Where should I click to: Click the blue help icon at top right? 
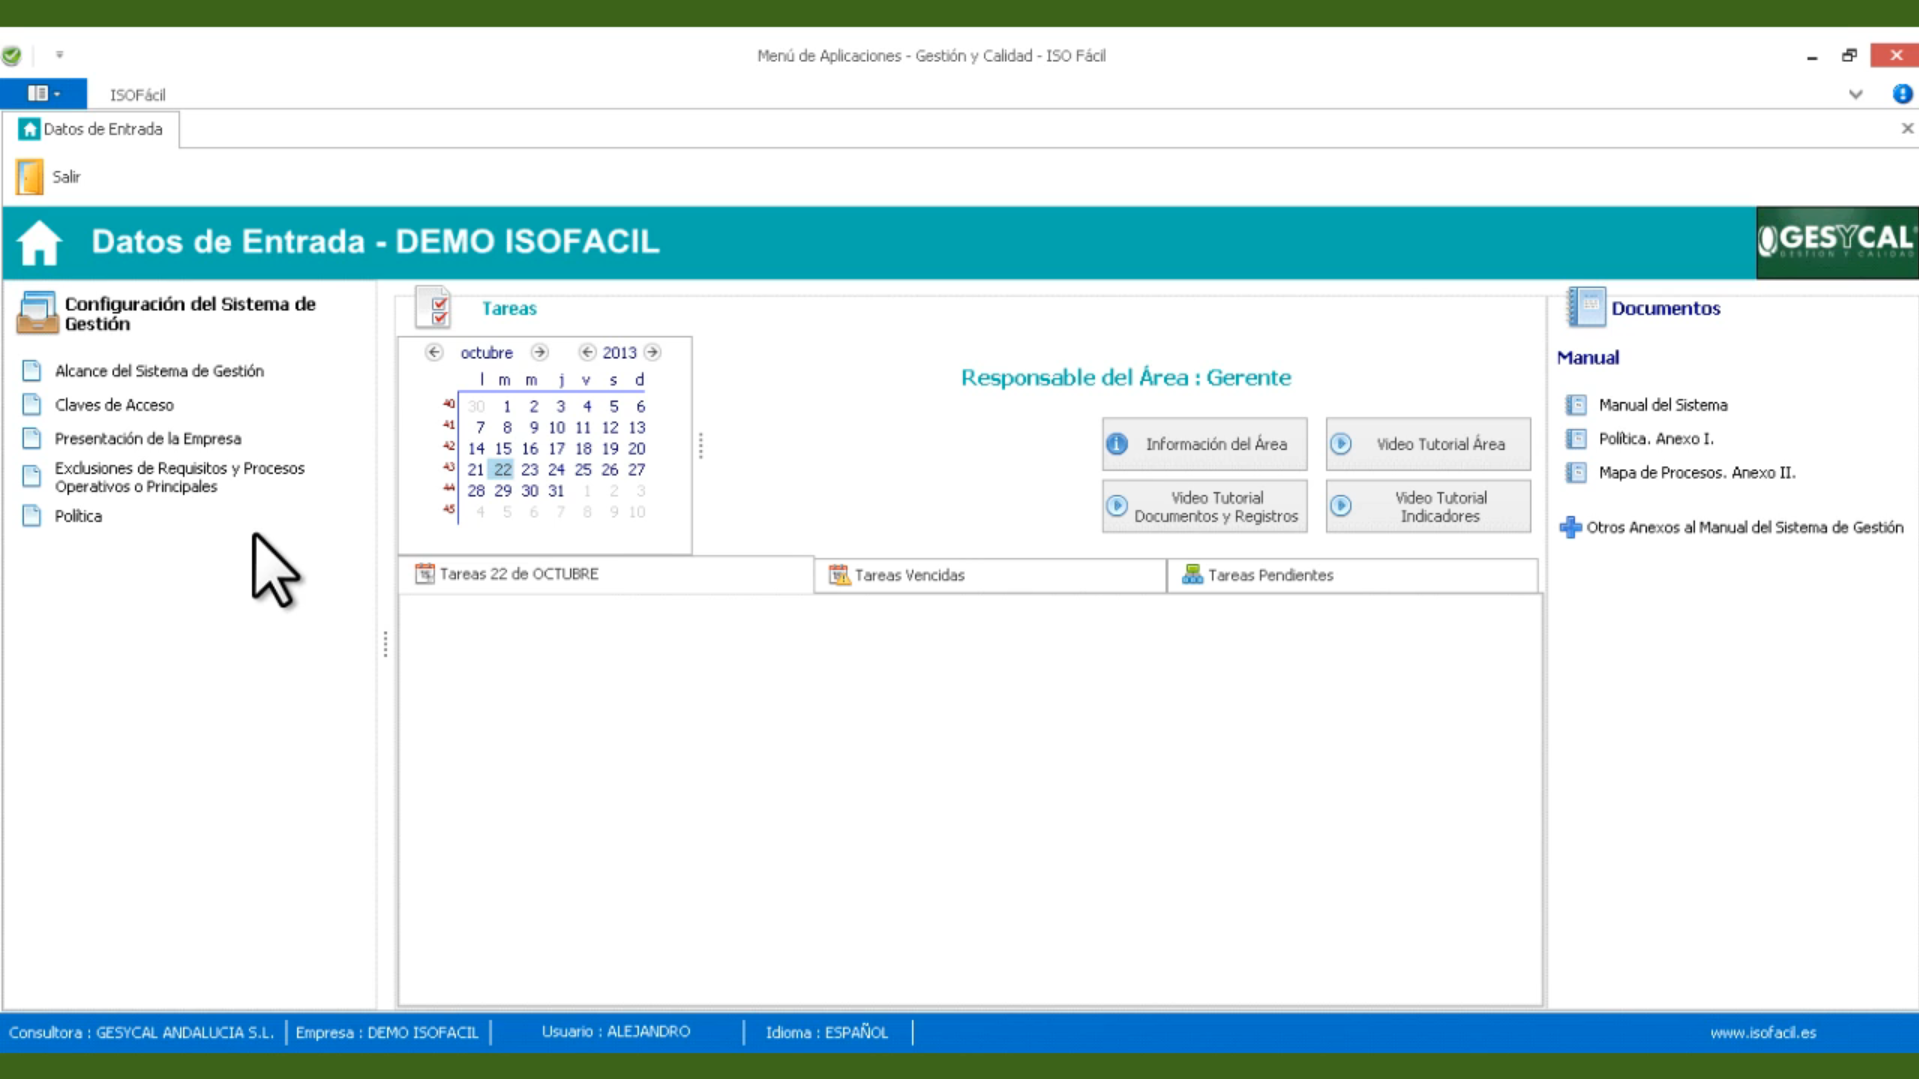[x=1902, y=94]
